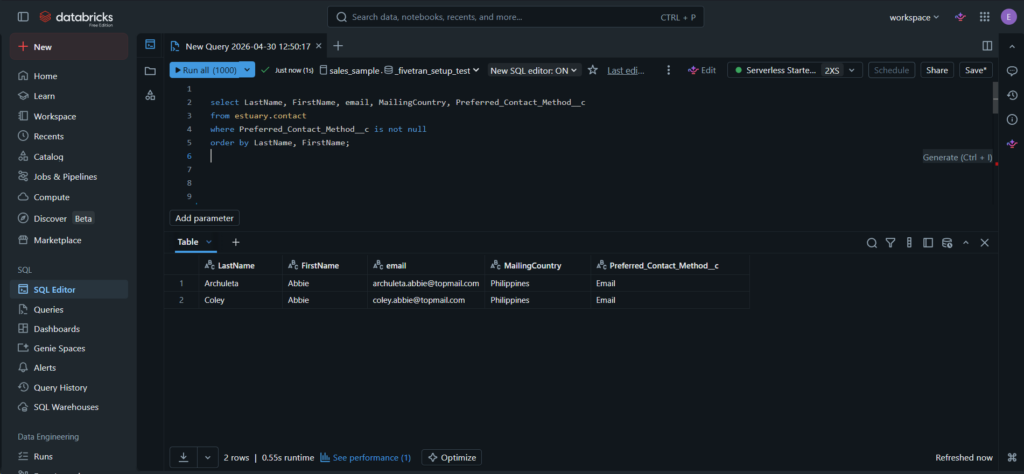Download results with the download icon
The width and height of the screenshot is (1024, 474).
coord(184,458)
